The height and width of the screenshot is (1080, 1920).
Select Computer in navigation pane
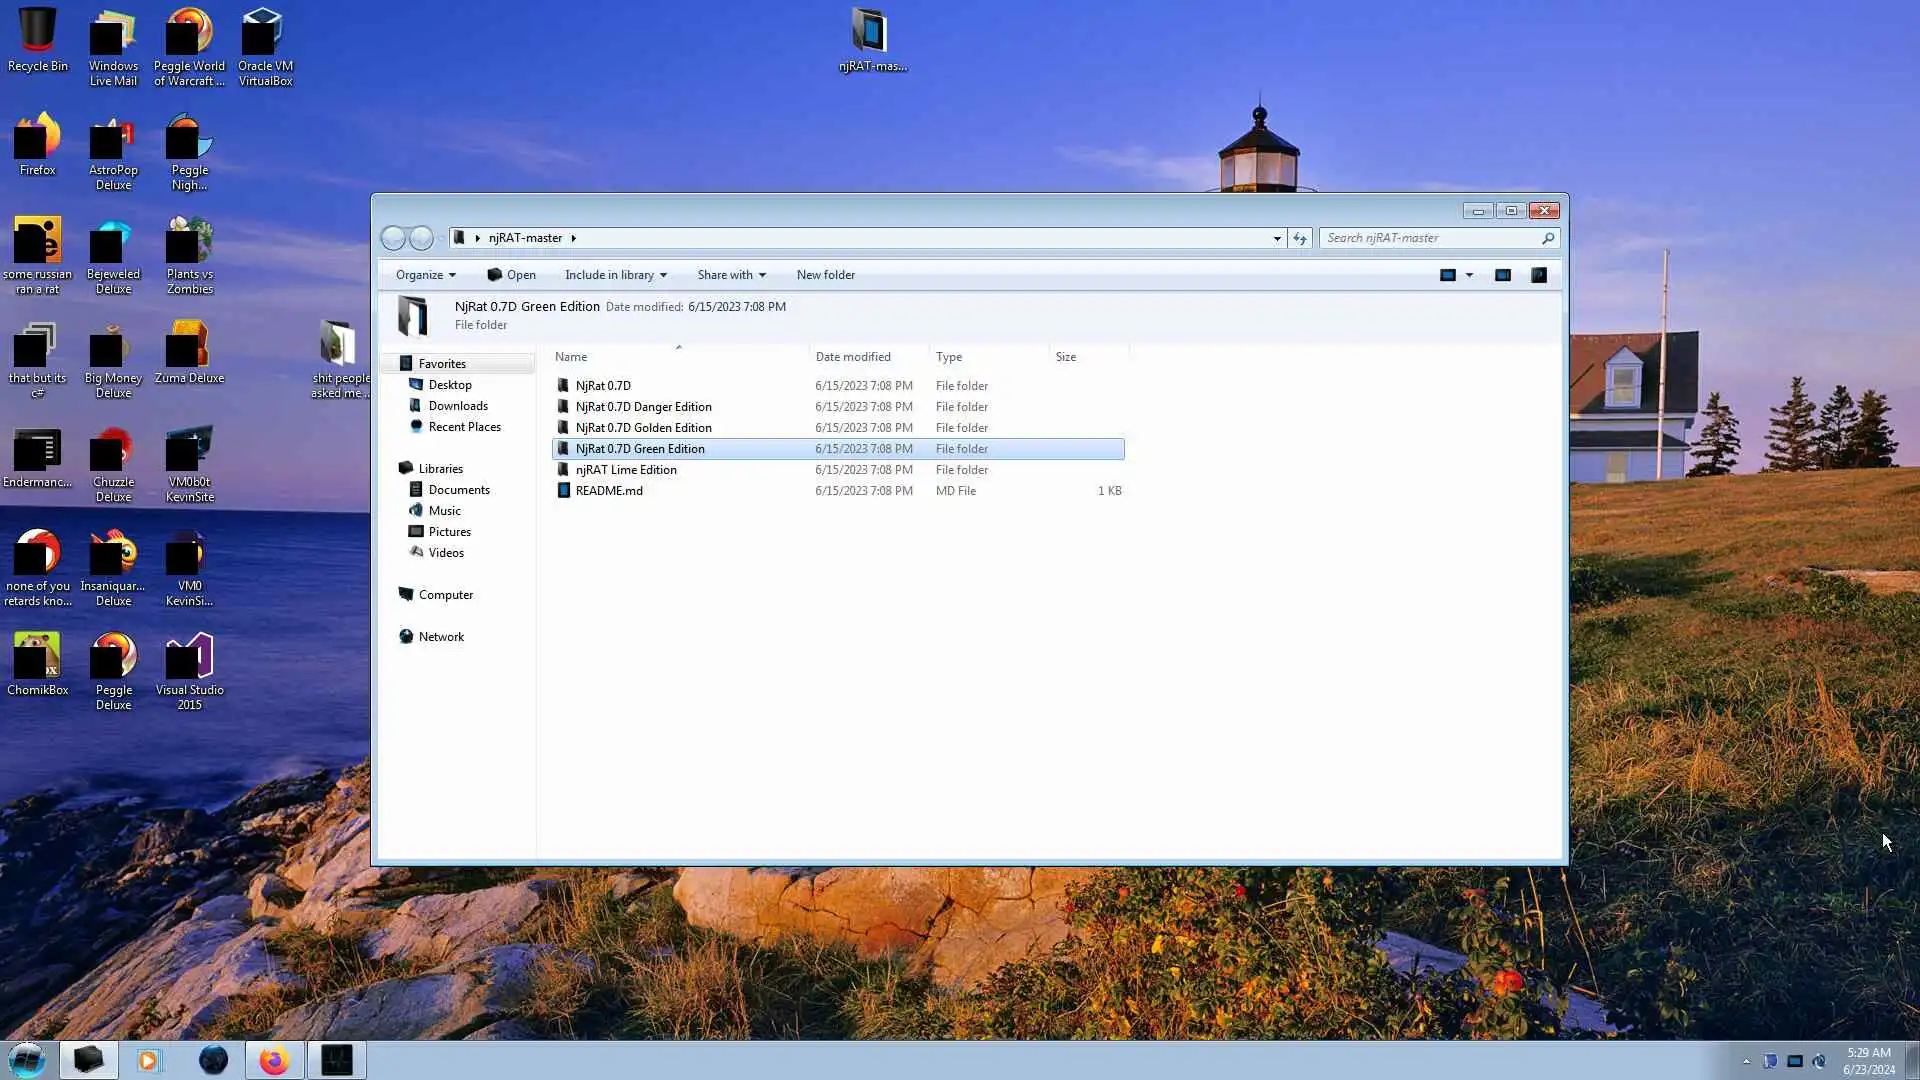tap(445, 595)
